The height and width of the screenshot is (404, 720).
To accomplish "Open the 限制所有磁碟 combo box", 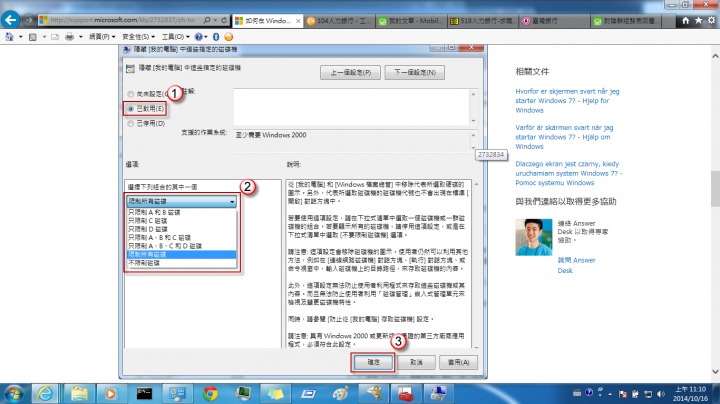I will pyautogui.click(x=181, y=201).
